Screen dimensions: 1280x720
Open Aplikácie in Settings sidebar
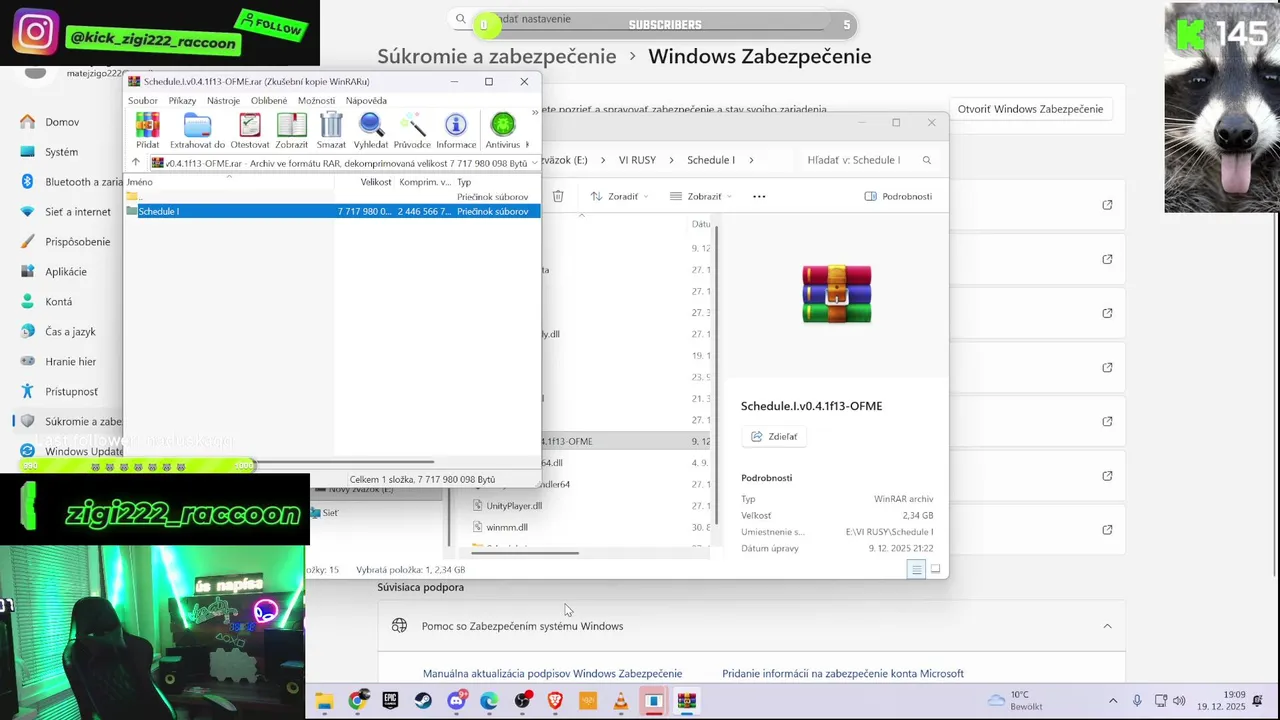(x=65, y=272)
